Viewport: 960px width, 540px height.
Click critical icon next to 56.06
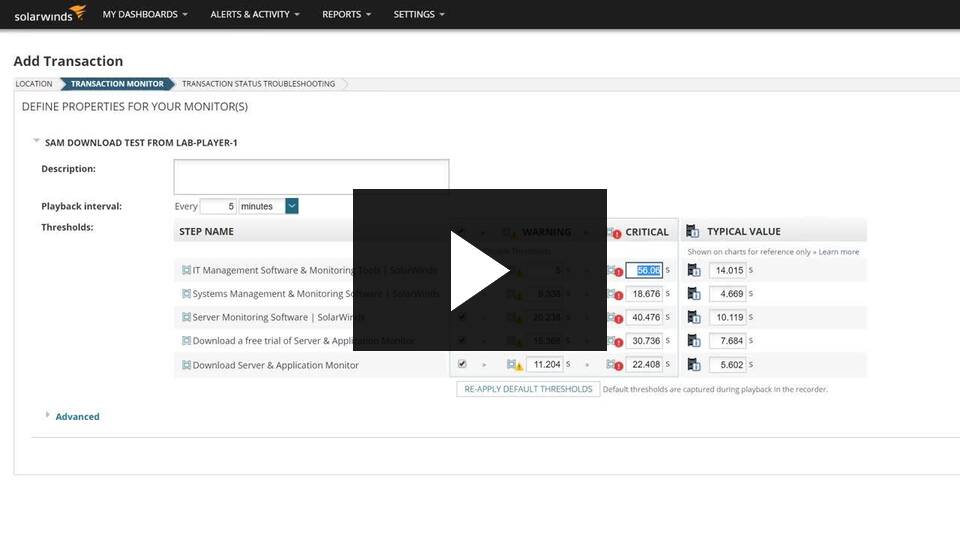615,271
